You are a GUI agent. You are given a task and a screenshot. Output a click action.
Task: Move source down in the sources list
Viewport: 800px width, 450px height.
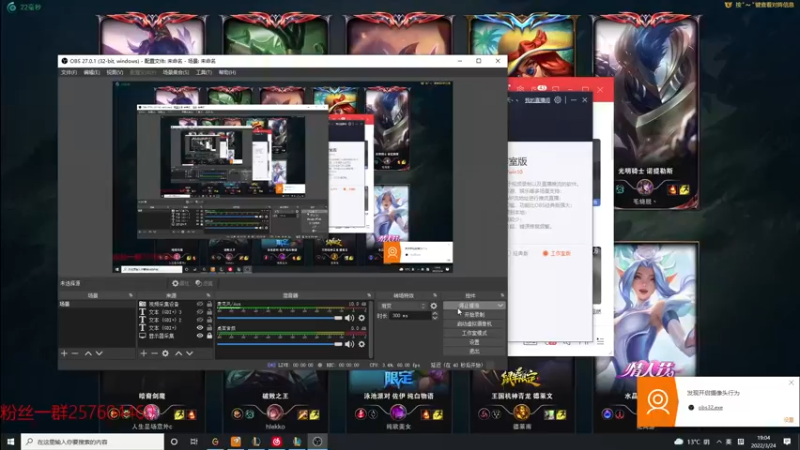coord(189,353)
